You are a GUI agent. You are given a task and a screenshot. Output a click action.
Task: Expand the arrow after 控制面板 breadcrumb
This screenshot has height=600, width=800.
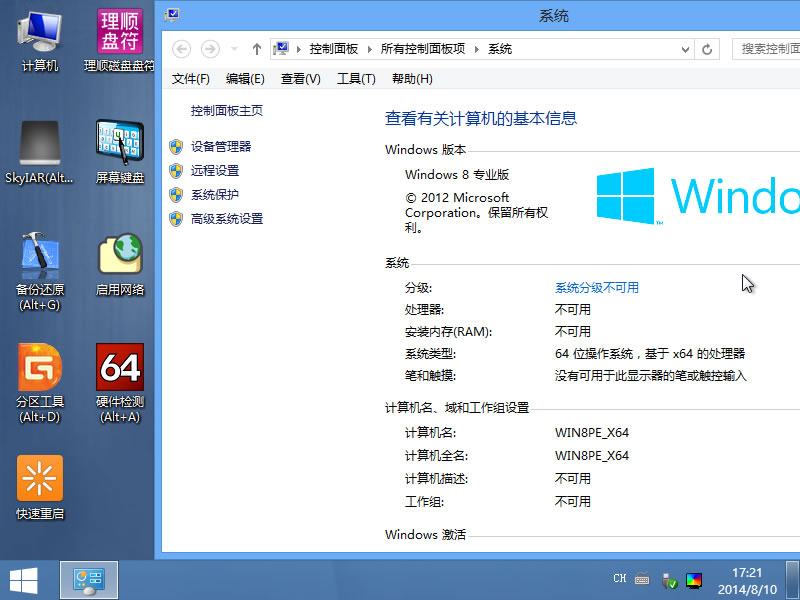point(369,49)
